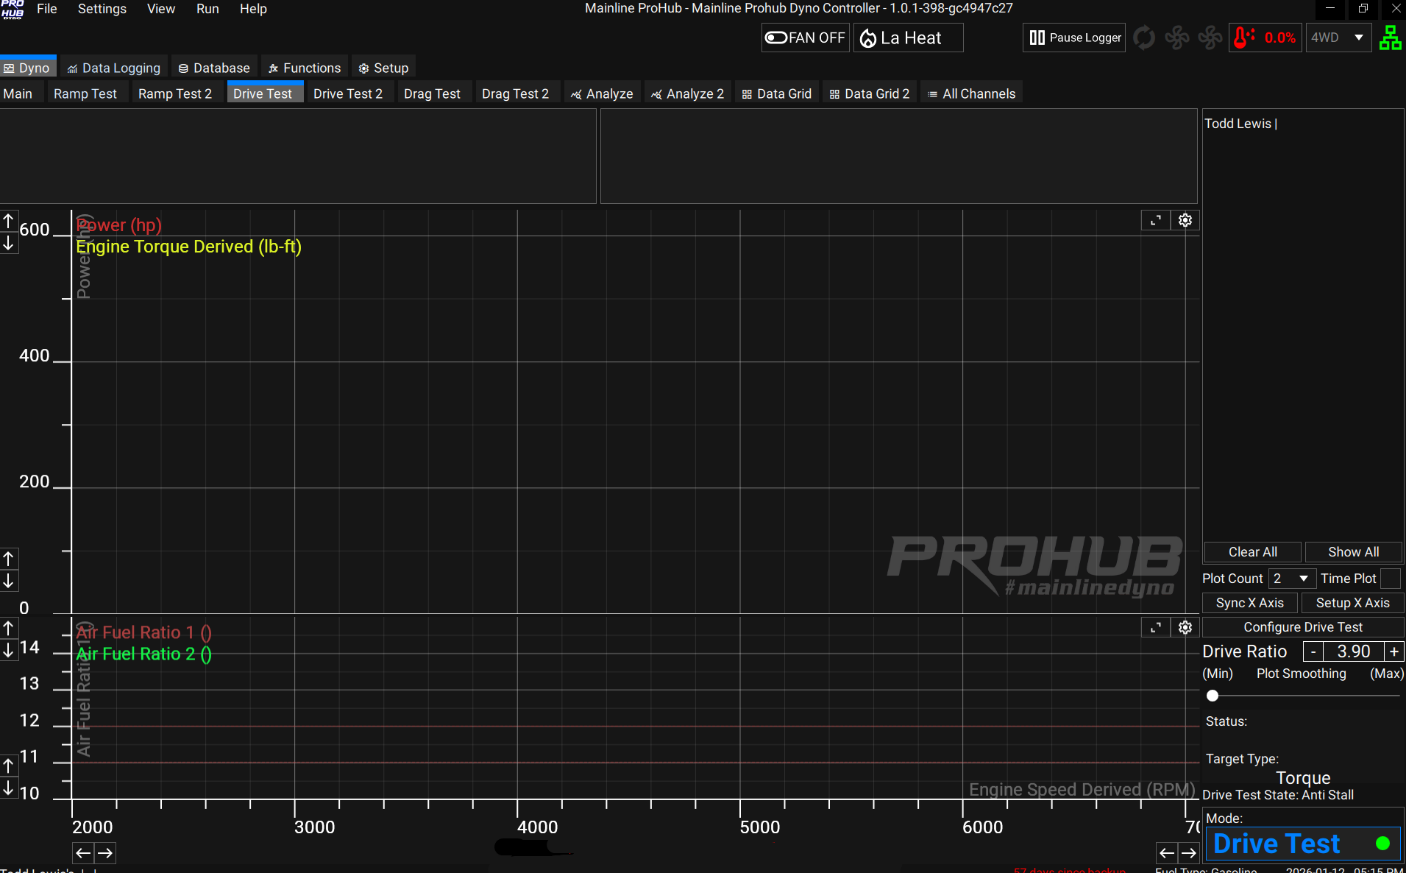Click the down arrow beside AFR axis value 10
This screenshot has height=873, width=1406.
9,788
